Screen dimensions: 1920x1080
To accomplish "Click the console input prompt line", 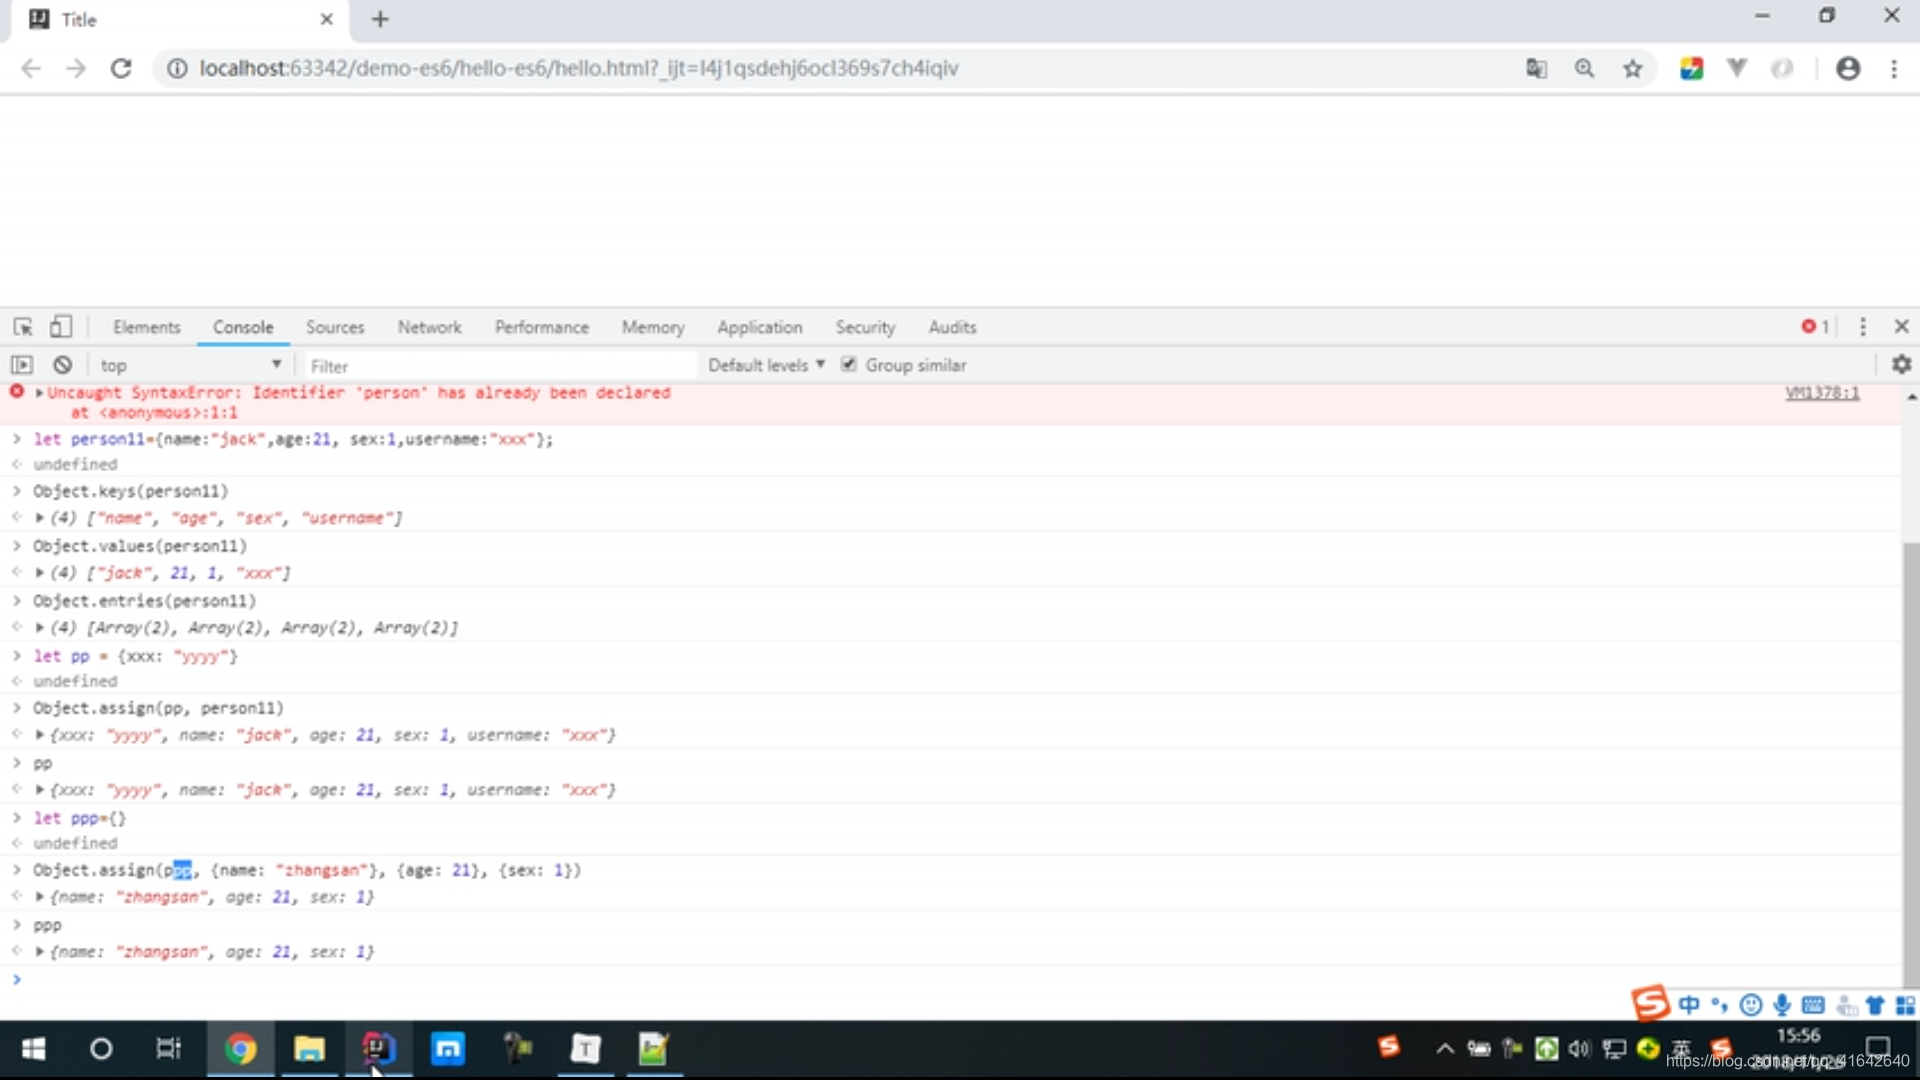I will point(950,979).
